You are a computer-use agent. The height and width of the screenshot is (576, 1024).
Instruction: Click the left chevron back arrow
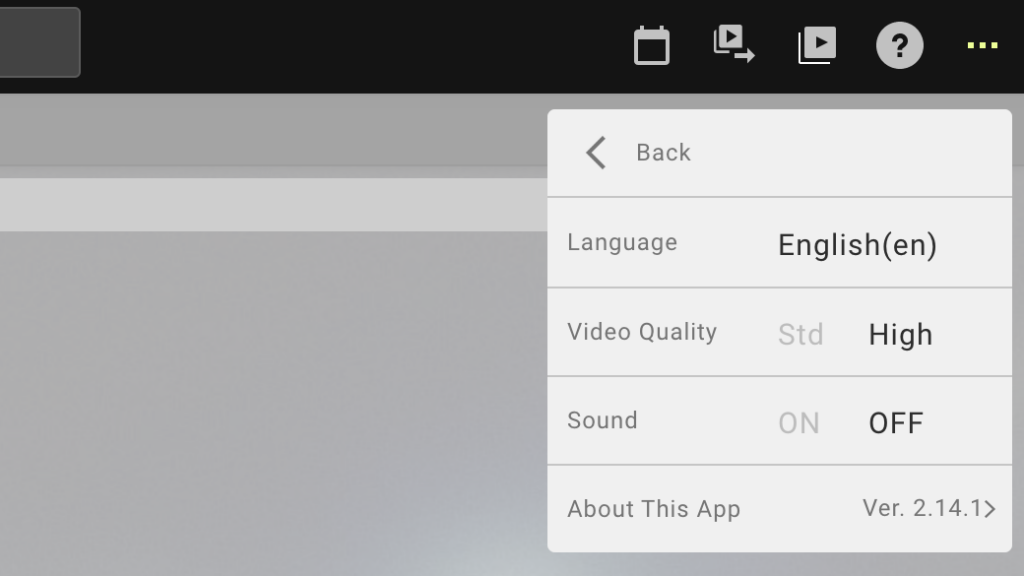pyautogui.click(x=596, y=153)
